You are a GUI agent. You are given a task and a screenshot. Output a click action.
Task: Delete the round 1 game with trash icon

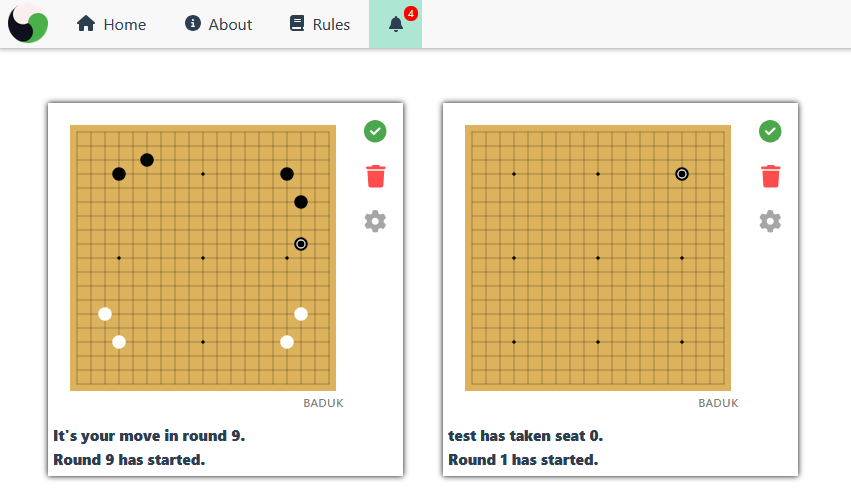(770, 176)
